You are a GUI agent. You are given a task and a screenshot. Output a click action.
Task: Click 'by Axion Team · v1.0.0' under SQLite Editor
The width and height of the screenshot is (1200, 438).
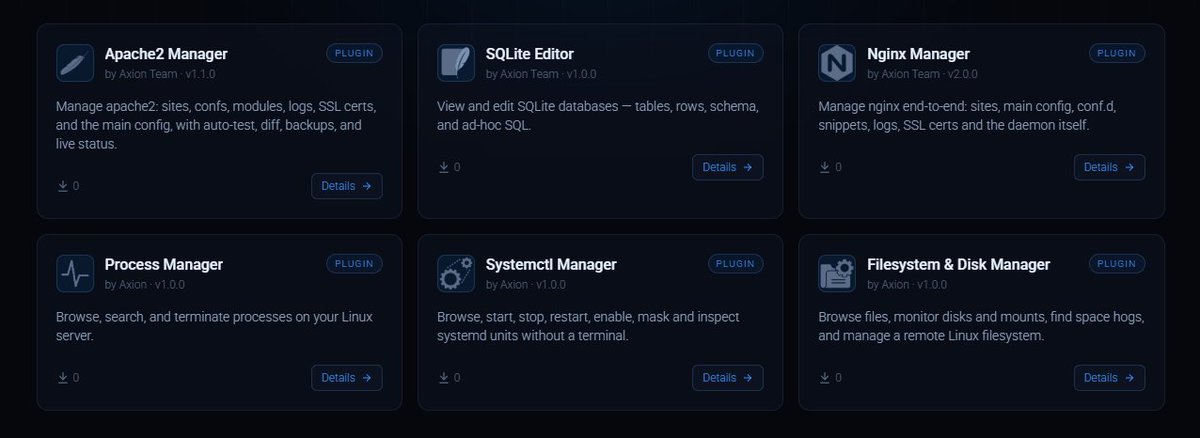(541, 74)
